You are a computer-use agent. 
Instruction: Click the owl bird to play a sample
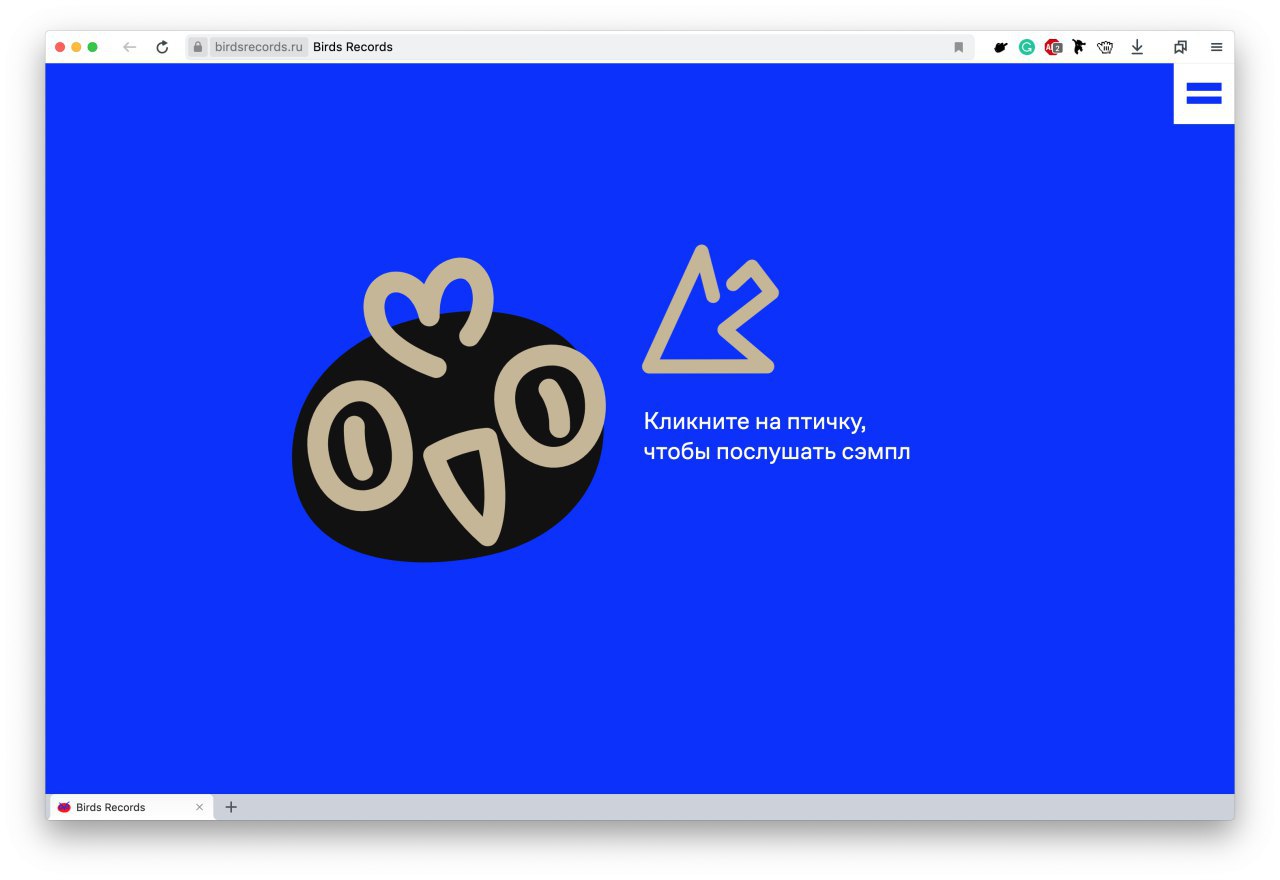coord(449,410)
